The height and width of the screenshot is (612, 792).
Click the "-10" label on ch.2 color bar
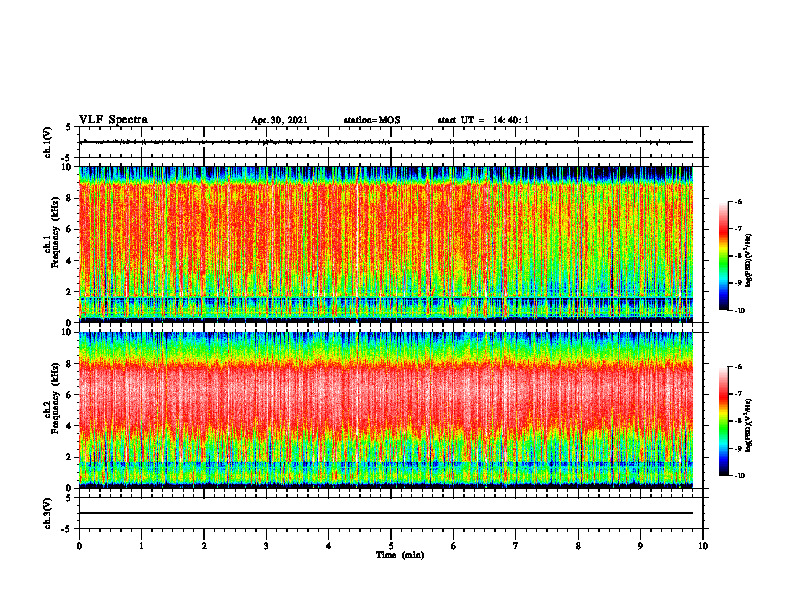coord(740,476)
